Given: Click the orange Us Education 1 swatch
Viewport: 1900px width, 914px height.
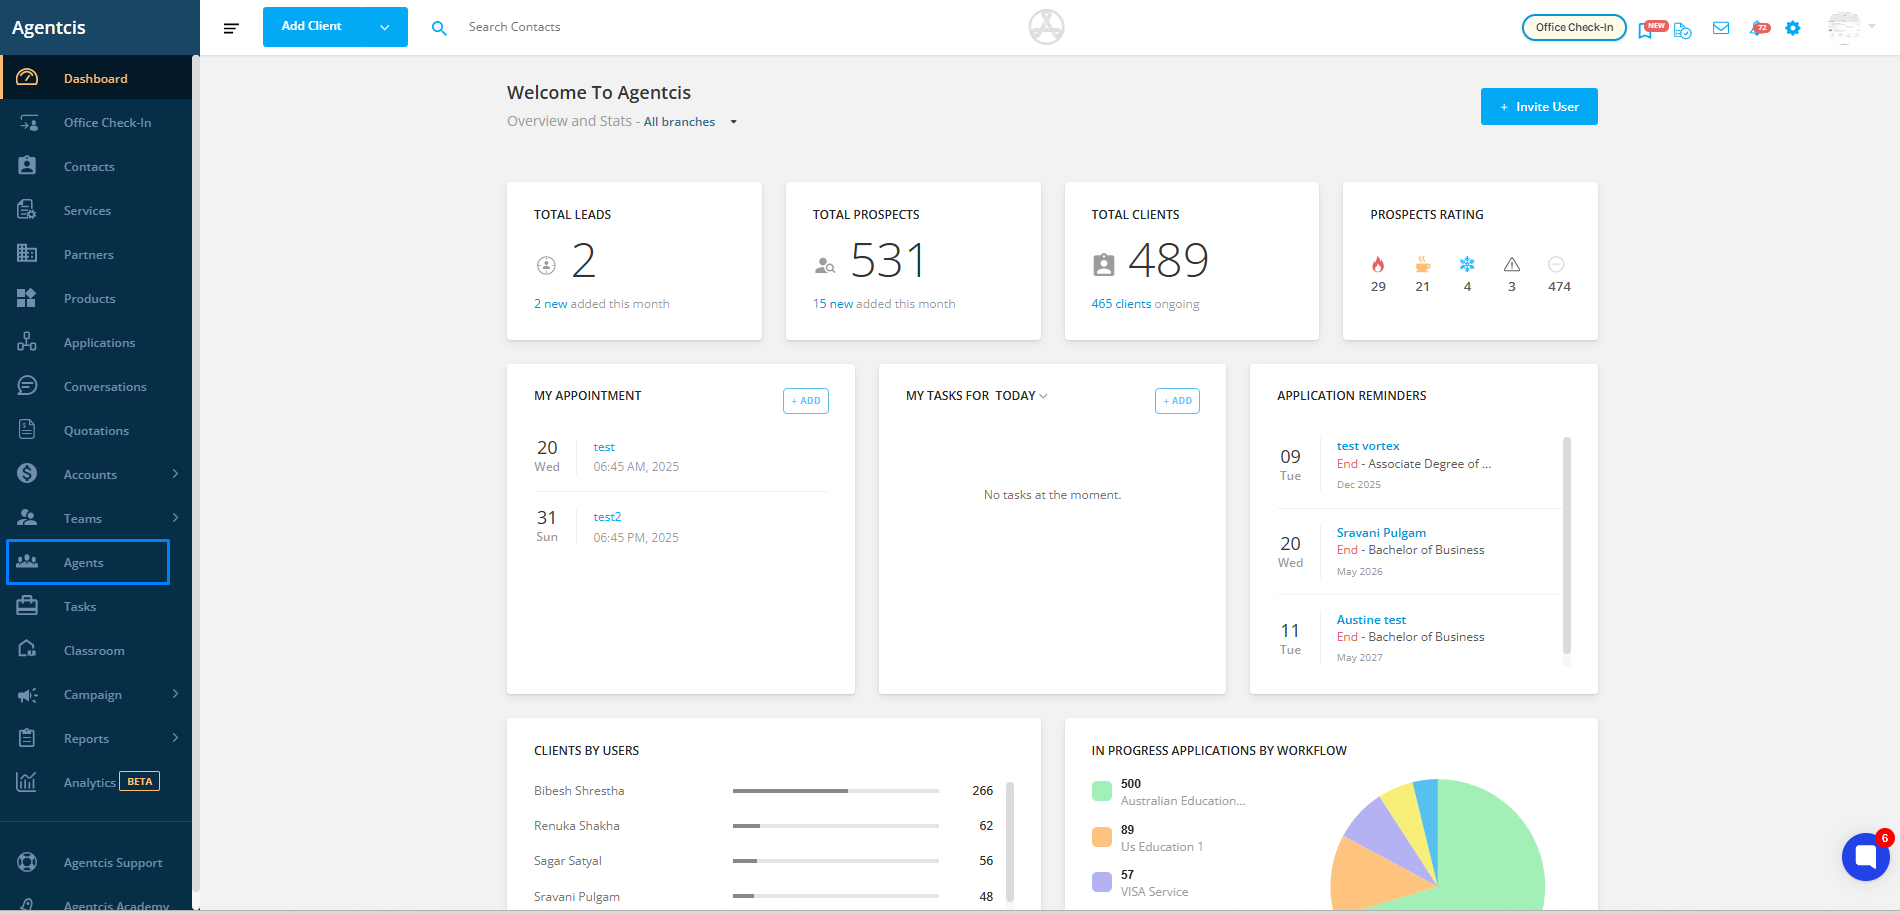Looking at the screenshot, I should point(1102,837).
